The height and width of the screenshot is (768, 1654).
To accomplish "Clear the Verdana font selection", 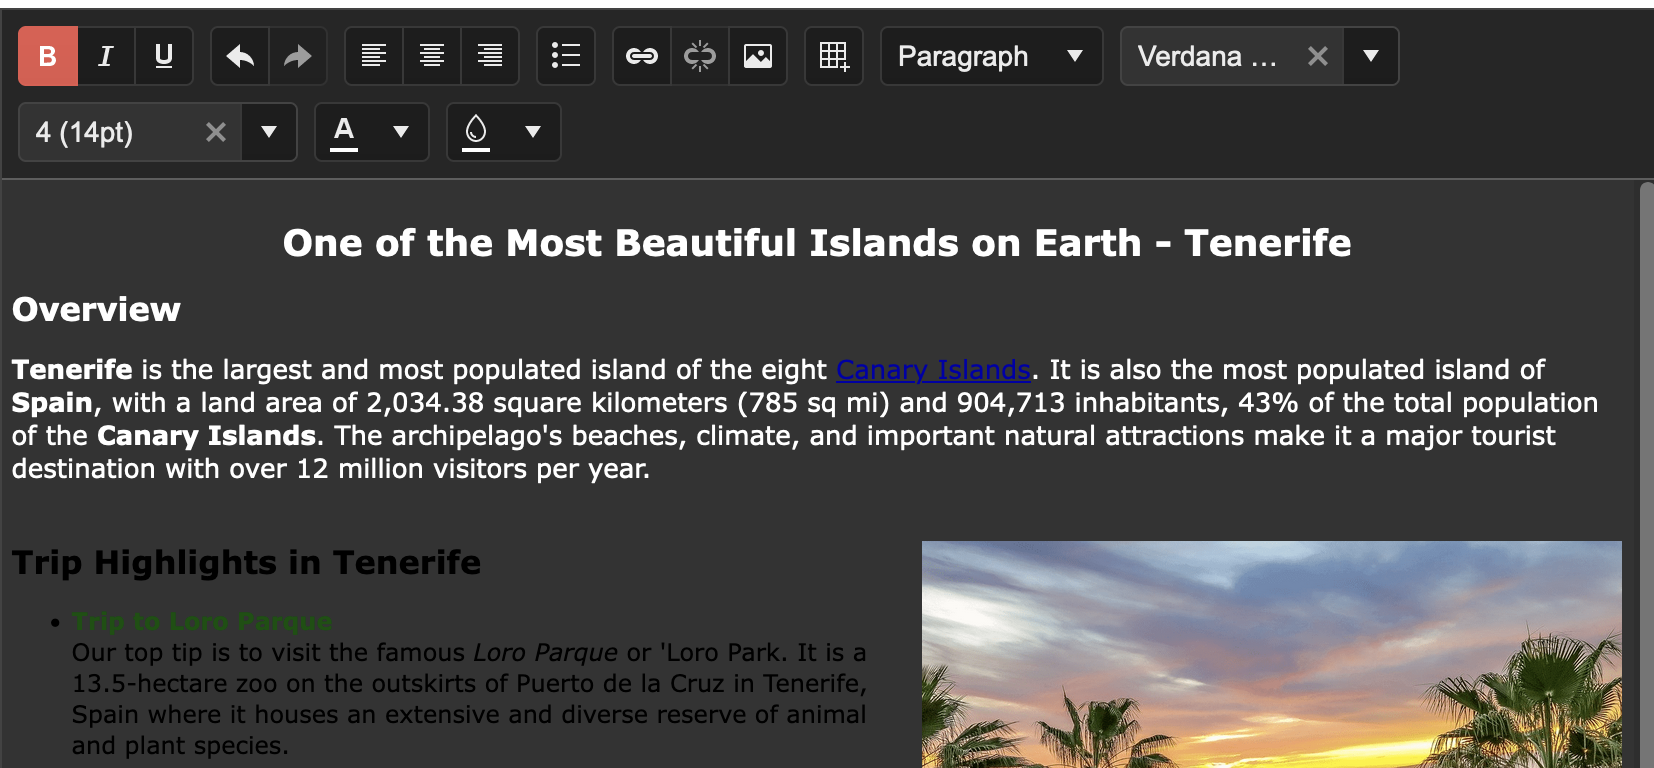I will [x=1318, y=56].
